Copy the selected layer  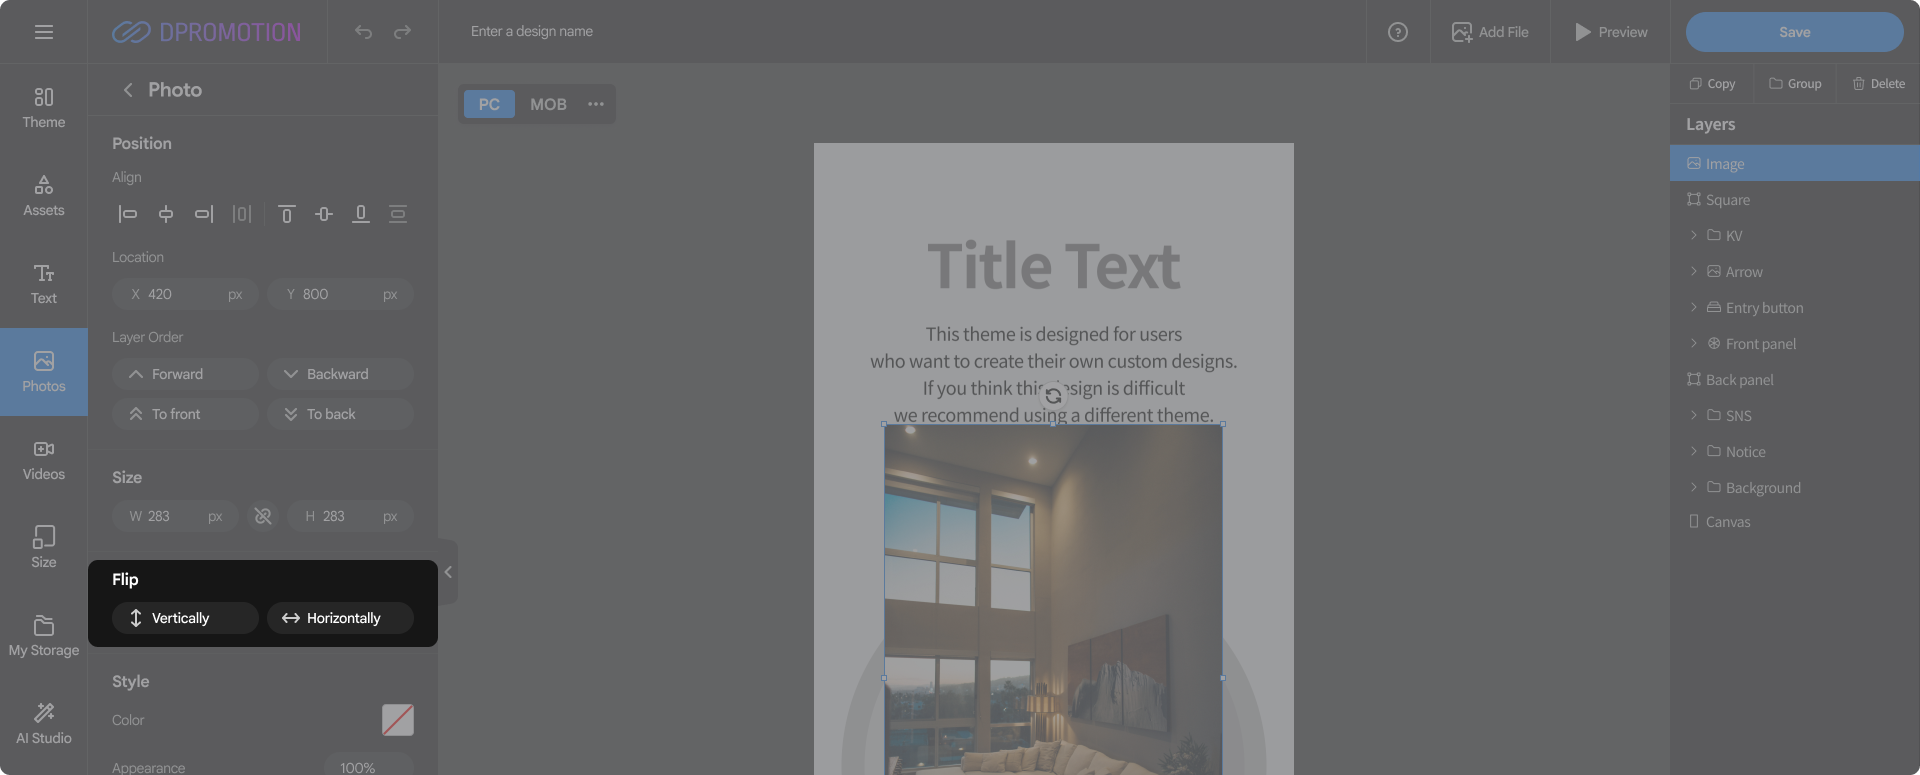pyautogui.click(x=1712, y=84)
